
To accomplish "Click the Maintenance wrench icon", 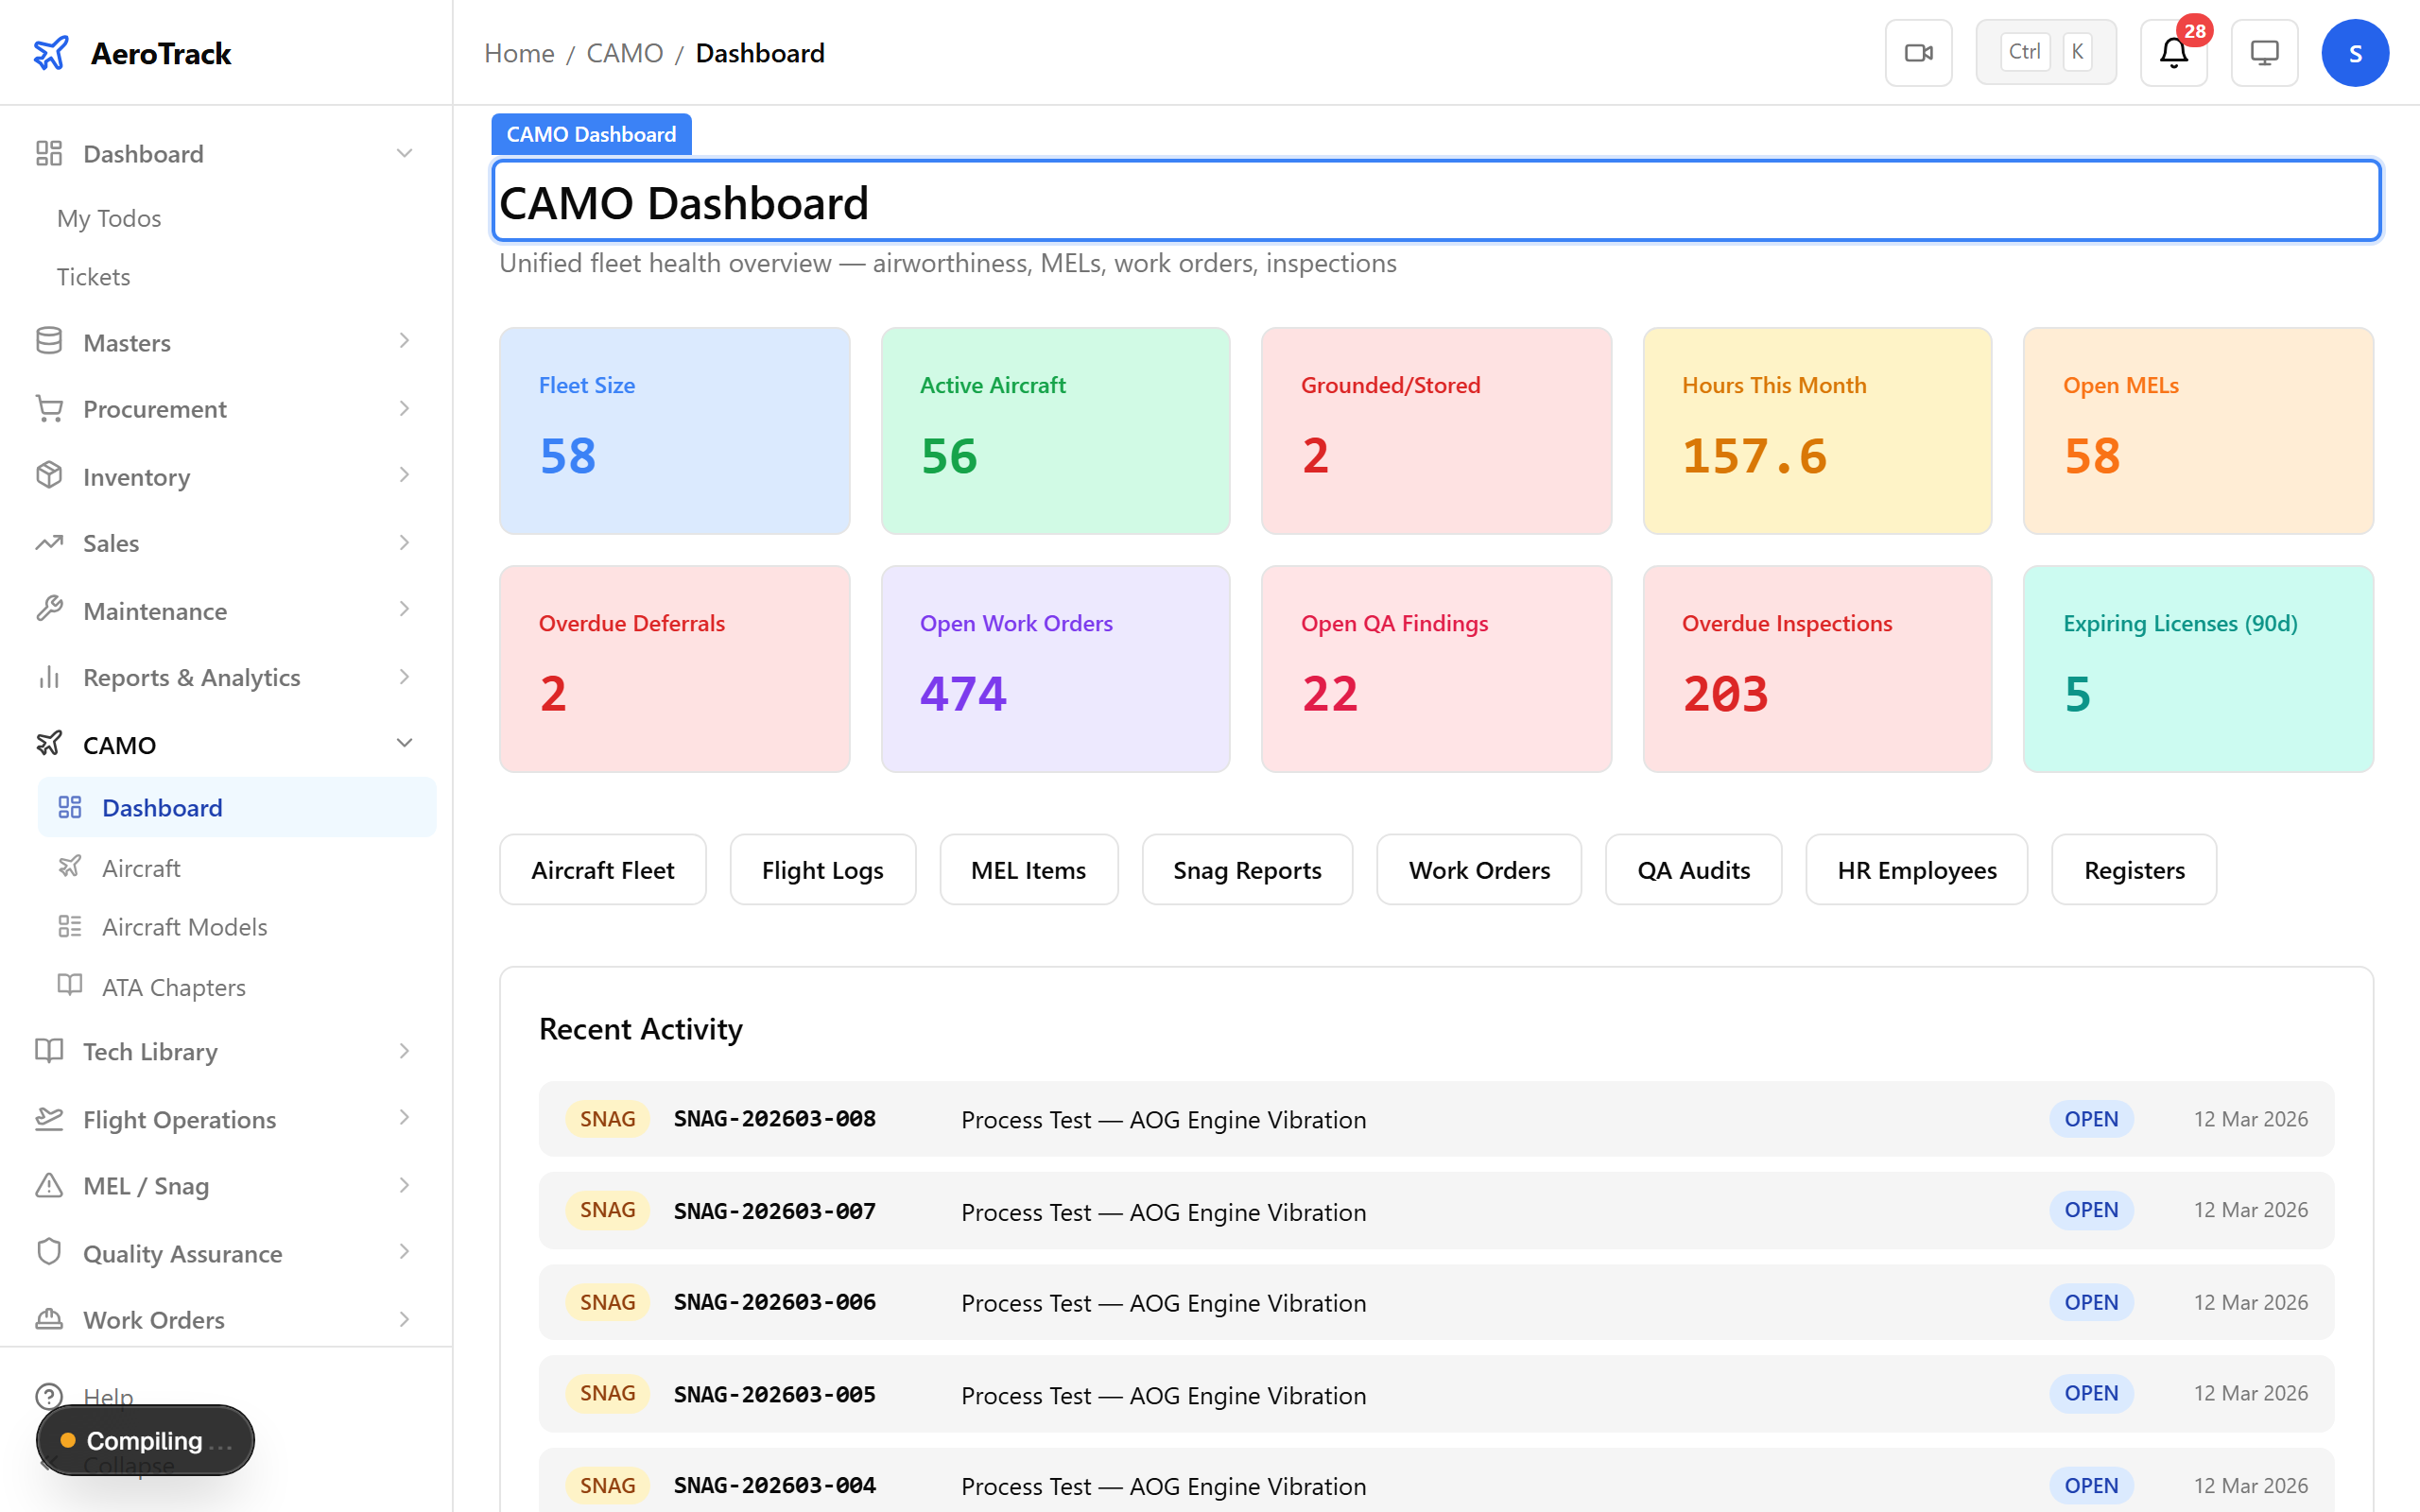I will pos(49,610).
